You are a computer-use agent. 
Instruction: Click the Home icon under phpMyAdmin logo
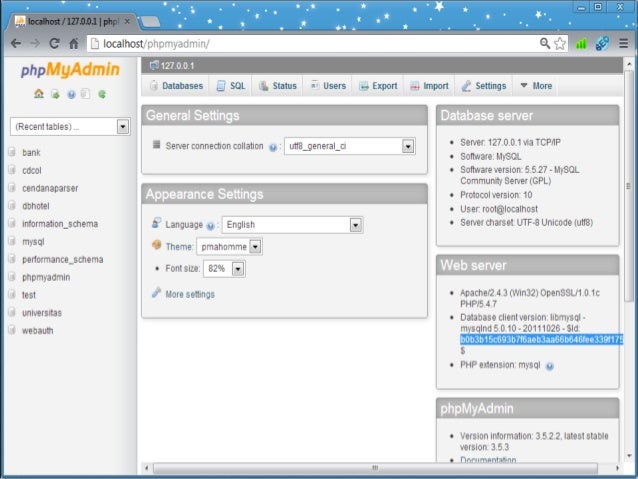[x=39, y=94]
